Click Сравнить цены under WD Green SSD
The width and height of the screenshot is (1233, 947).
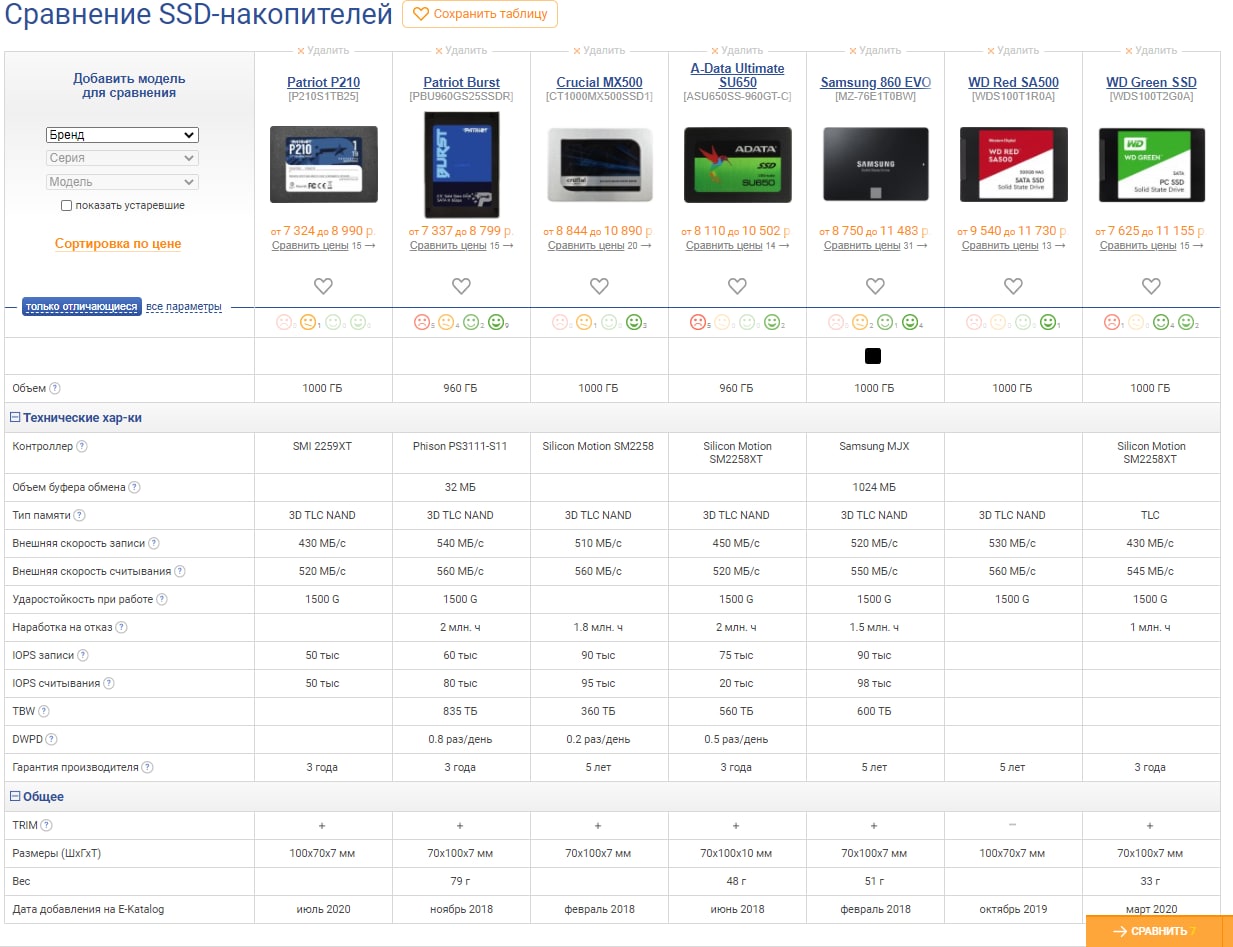[1138, 245]
